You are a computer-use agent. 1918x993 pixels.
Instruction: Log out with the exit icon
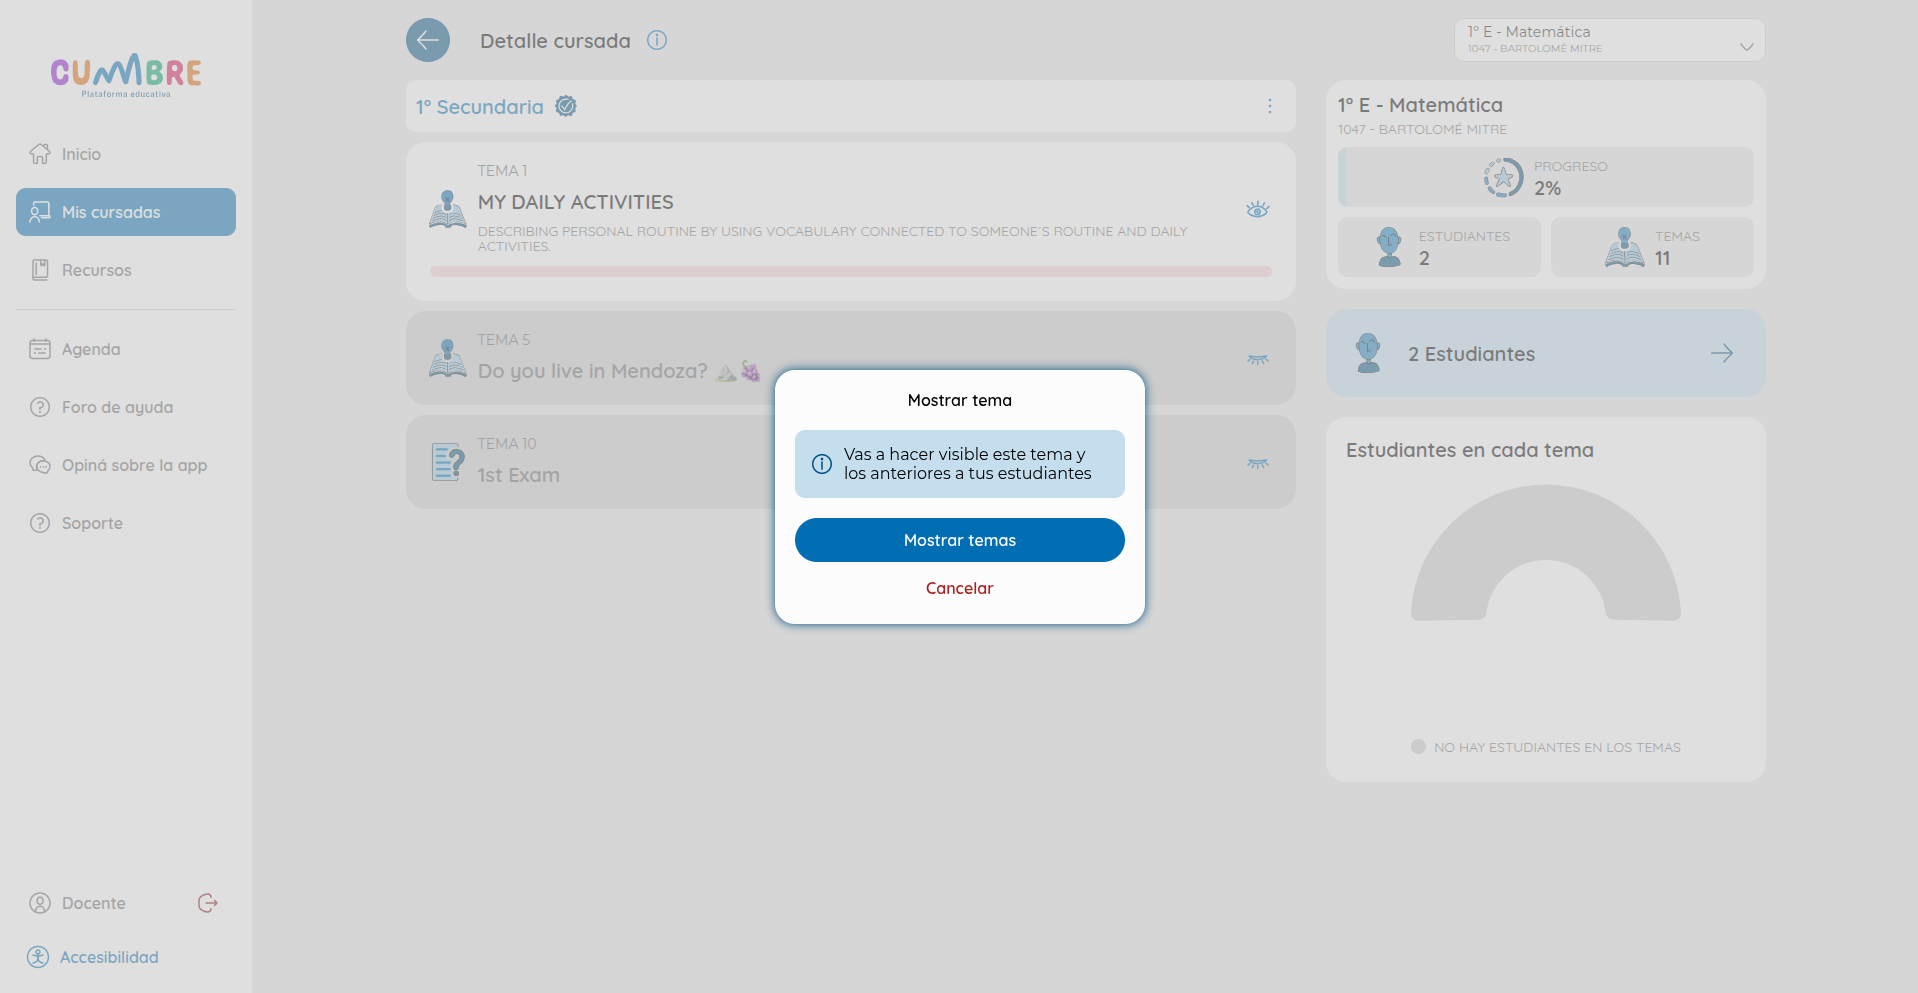(x=208, y=903)
